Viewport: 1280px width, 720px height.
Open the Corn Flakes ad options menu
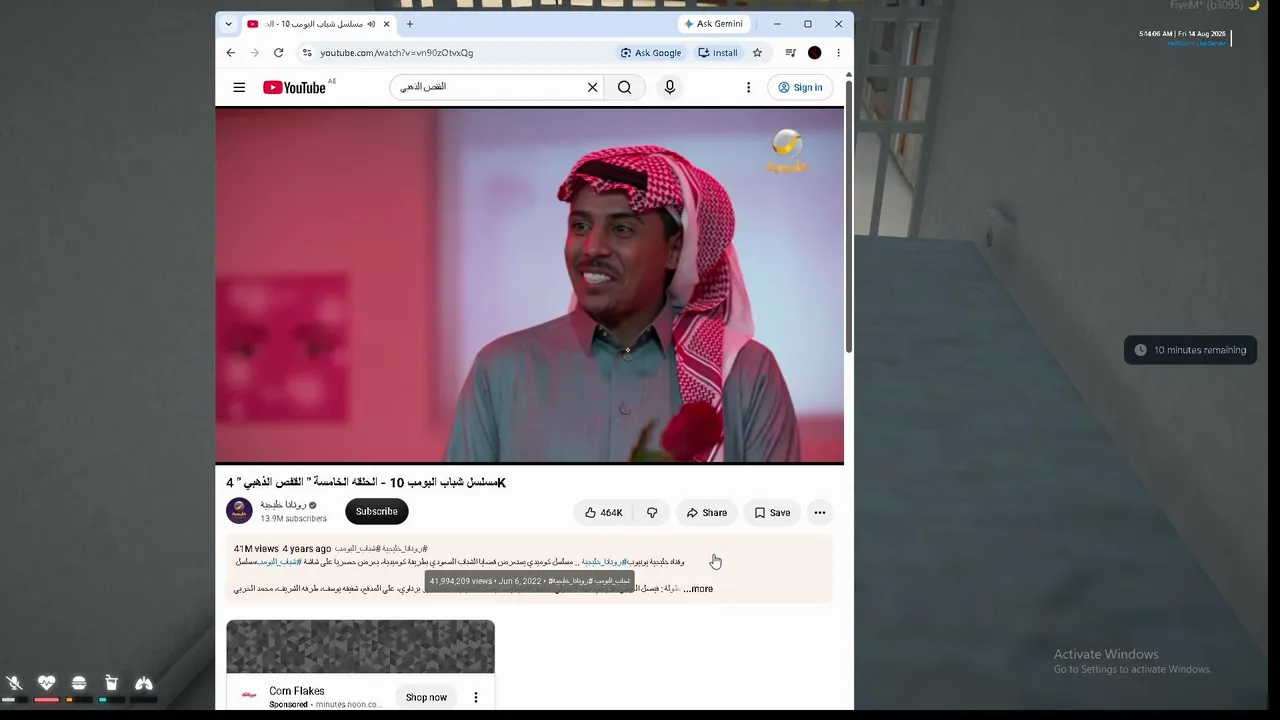click(476, 697)
